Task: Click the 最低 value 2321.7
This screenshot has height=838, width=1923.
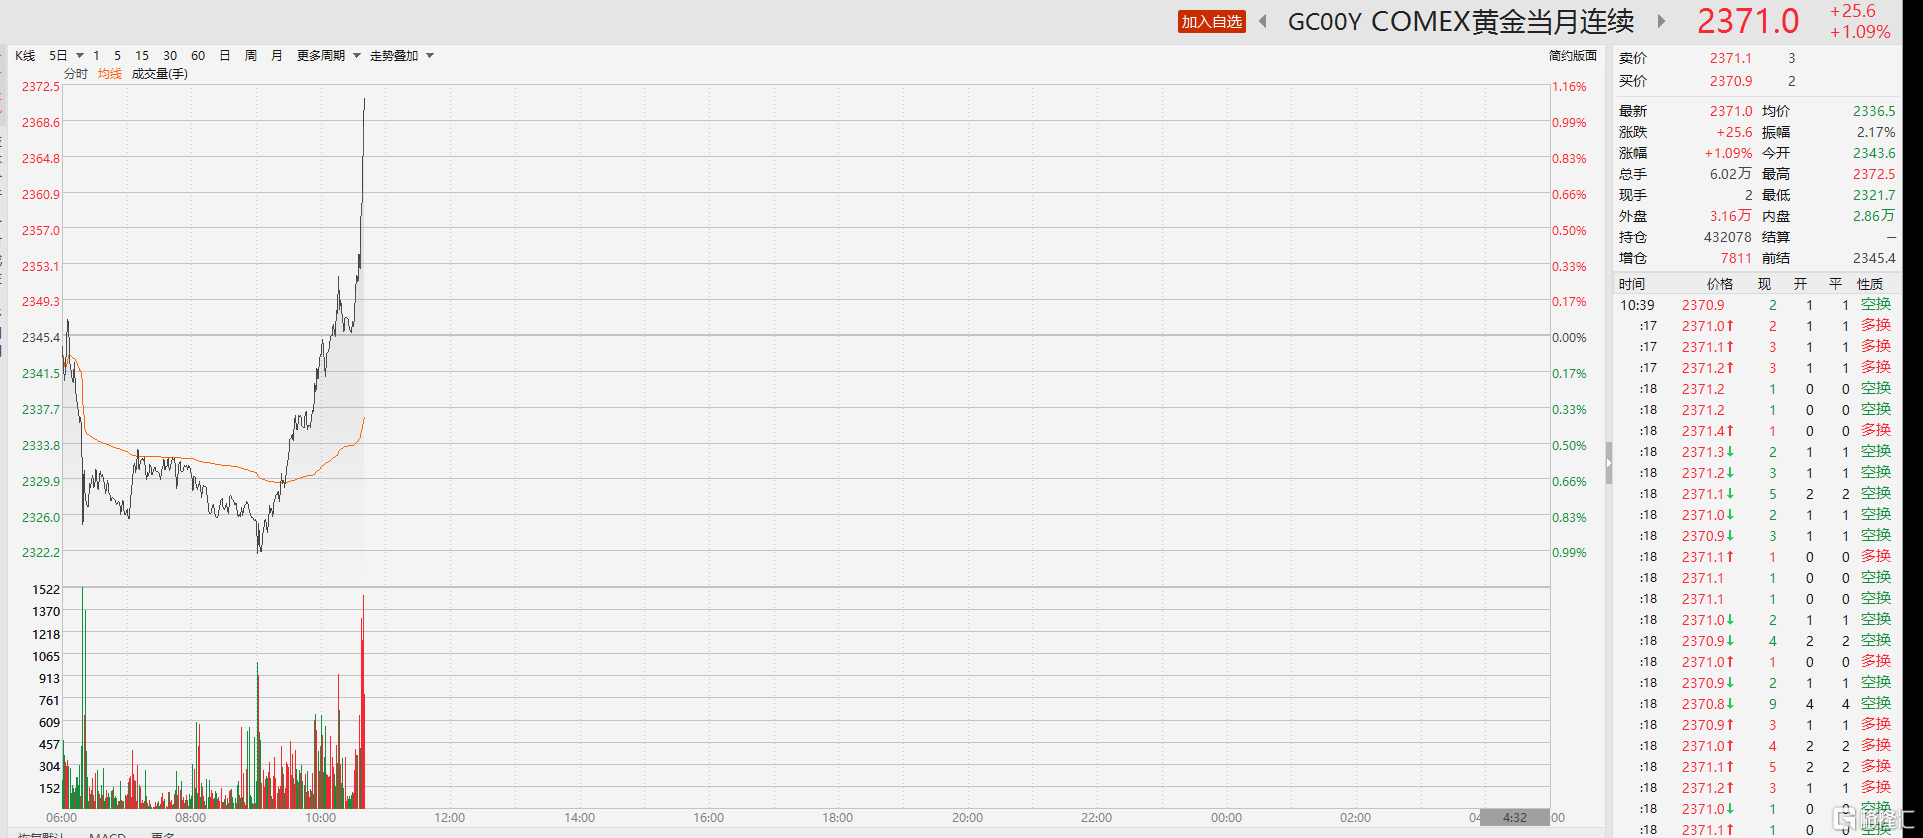Action: click(1874, 195)
